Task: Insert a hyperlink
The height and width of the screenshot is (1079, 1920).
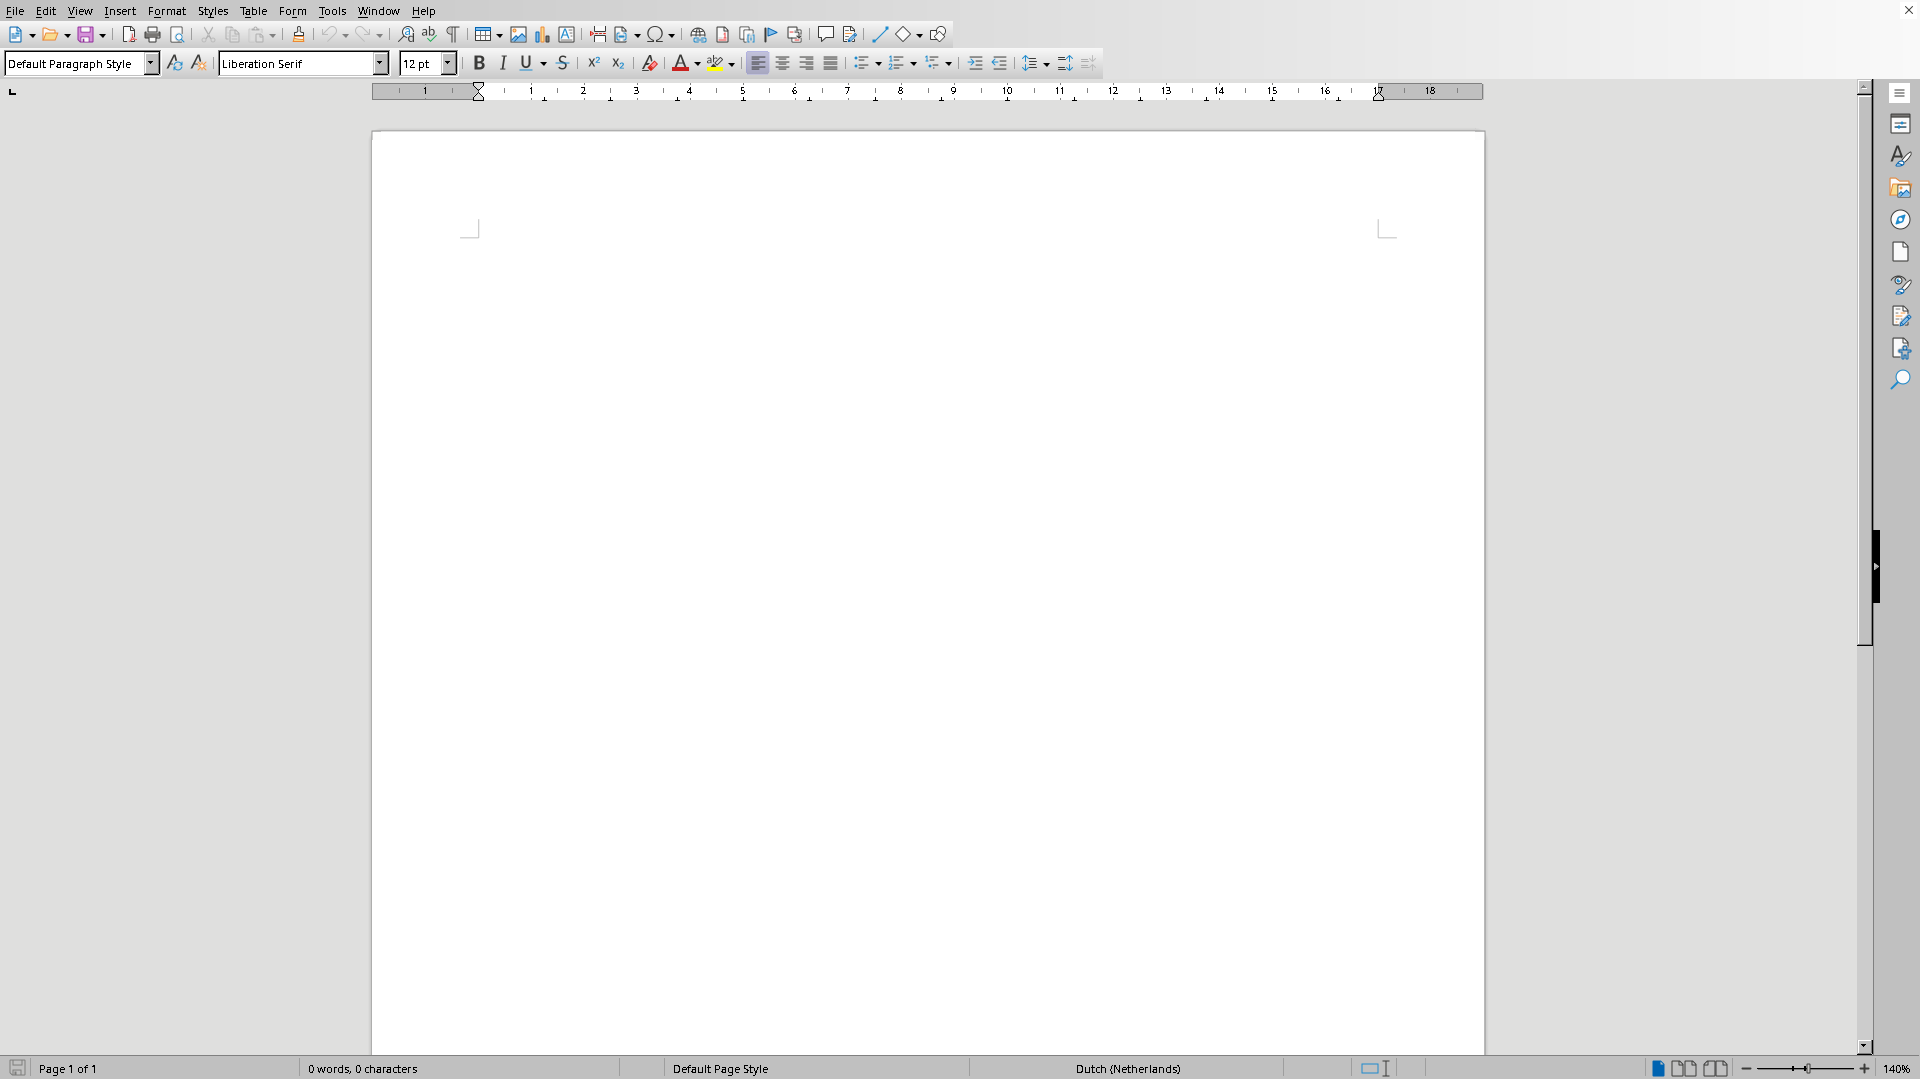Action: (698, 35)
